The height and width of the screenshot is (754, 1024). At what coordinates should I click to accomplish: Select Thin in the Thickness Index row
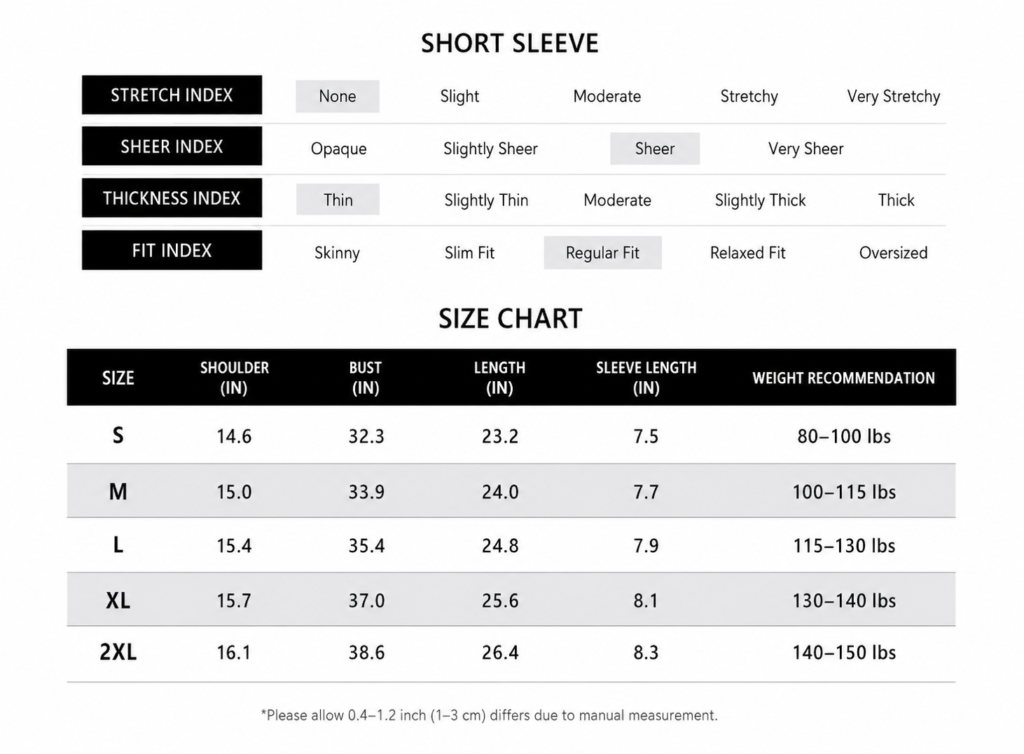click(338, 199)
